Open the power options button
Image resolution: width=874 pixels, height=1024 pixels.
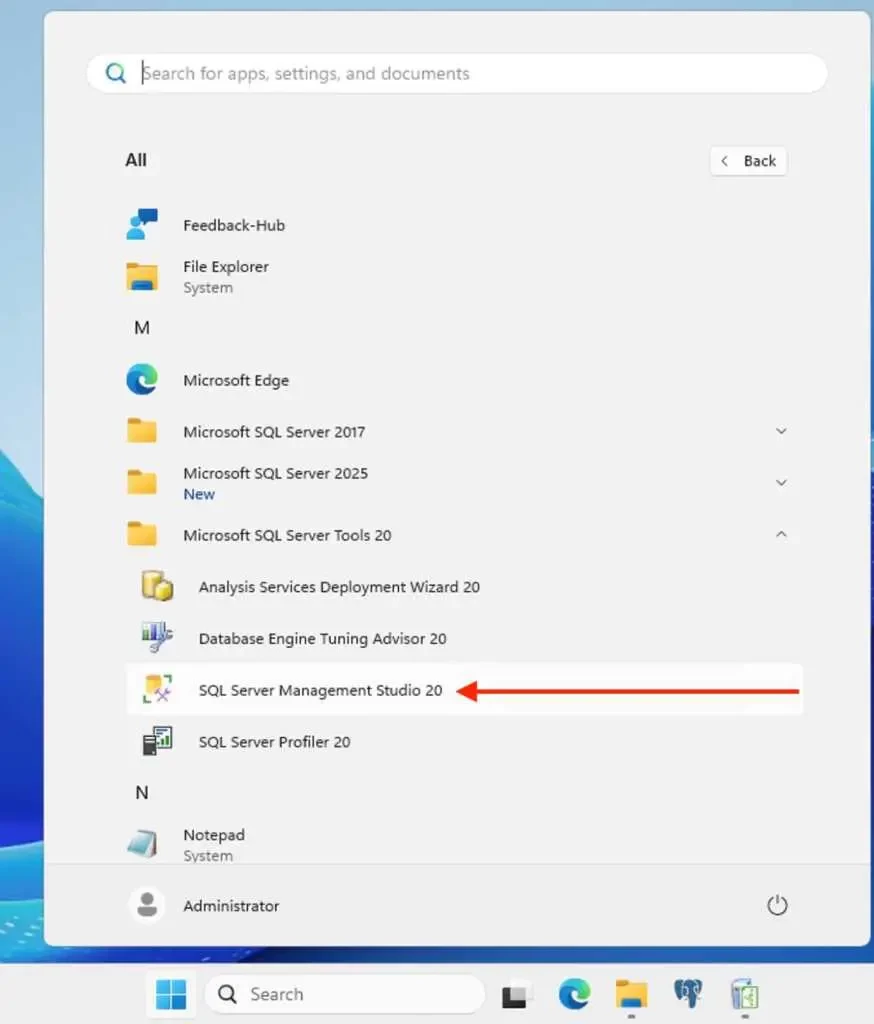pyautogui.click(x=777, y=905)
